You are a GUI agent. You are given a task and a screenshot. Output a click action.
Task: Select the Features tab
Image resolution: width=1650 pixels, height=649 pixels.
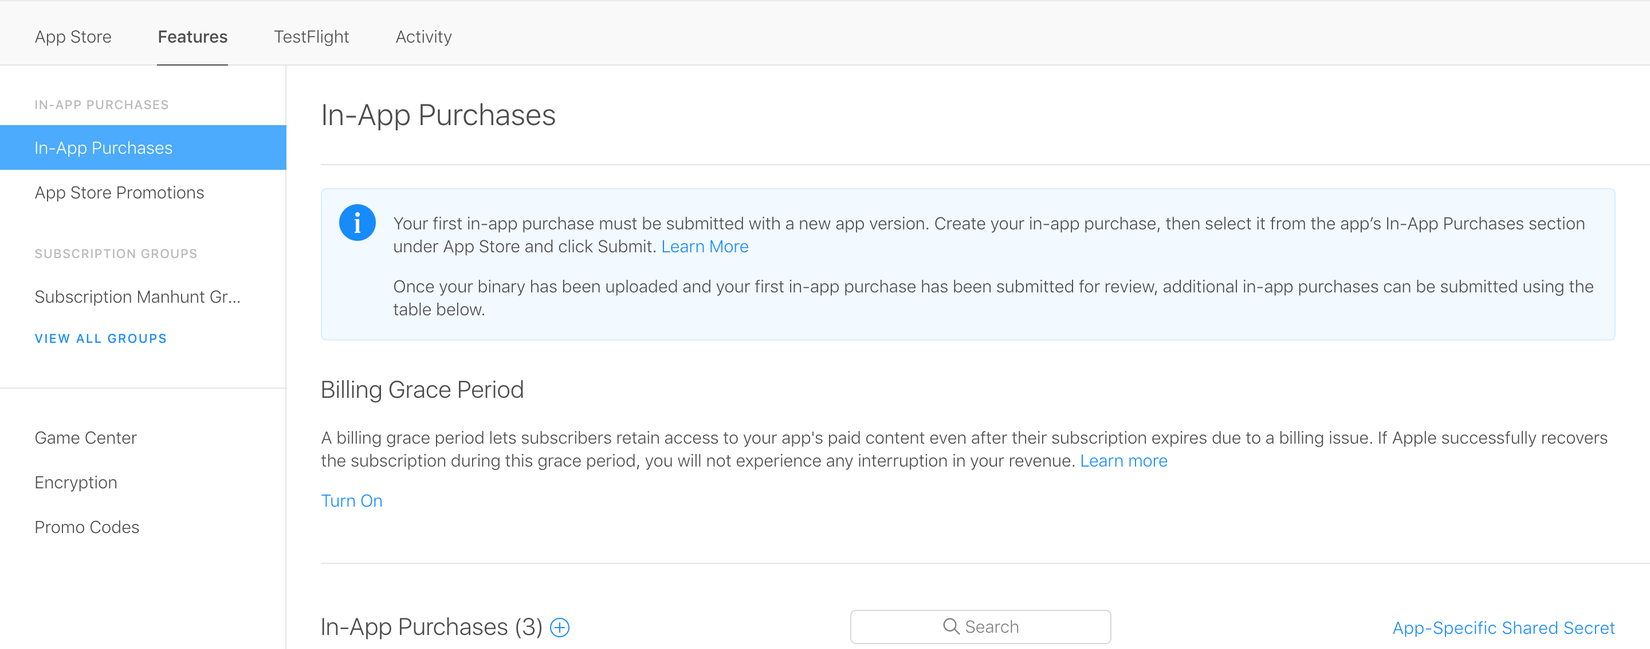click(x=192, y=37)
